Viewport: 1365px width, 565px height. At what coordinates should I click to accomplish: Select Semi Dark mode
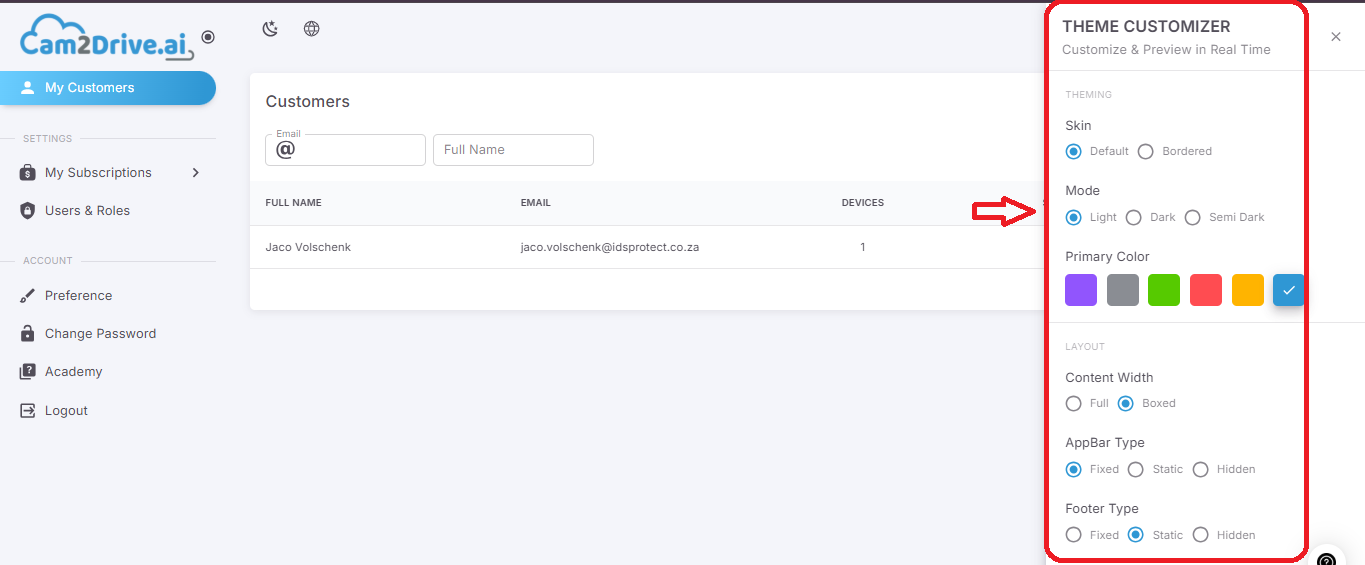1193,218
